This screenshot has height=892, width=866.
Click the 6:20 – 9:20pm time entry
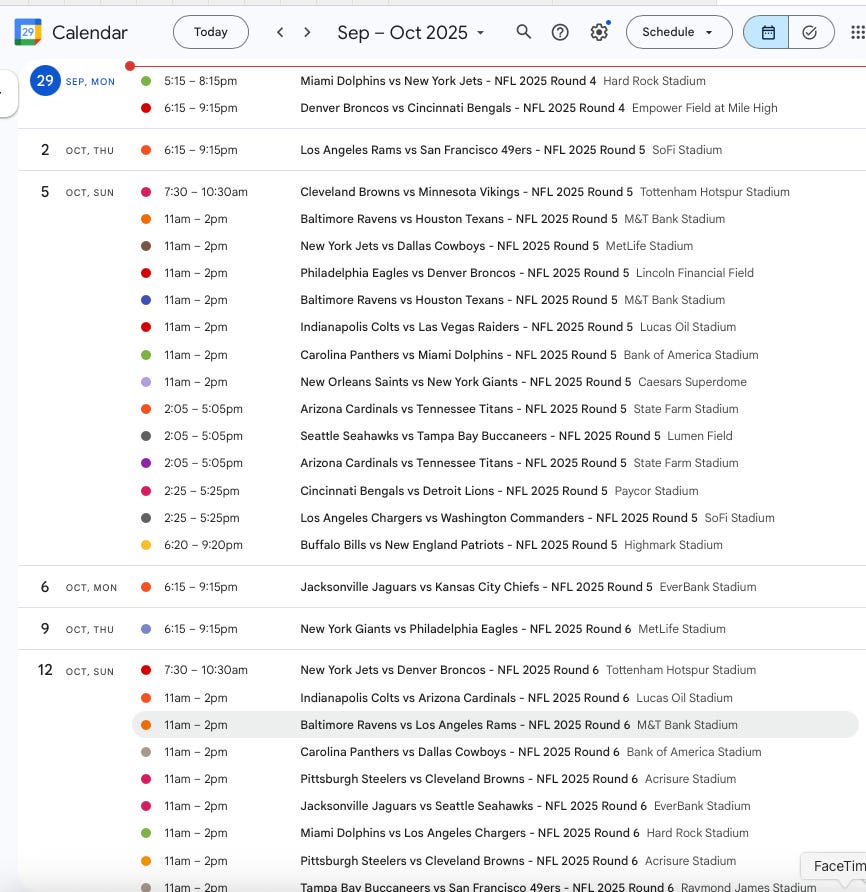(203, 544)
